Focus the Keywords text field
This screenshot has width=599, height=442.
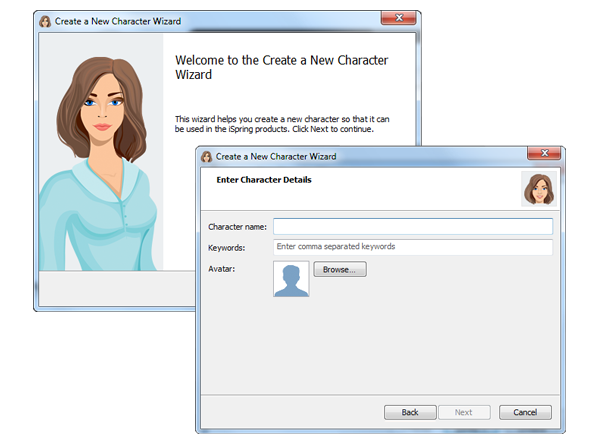413,247
